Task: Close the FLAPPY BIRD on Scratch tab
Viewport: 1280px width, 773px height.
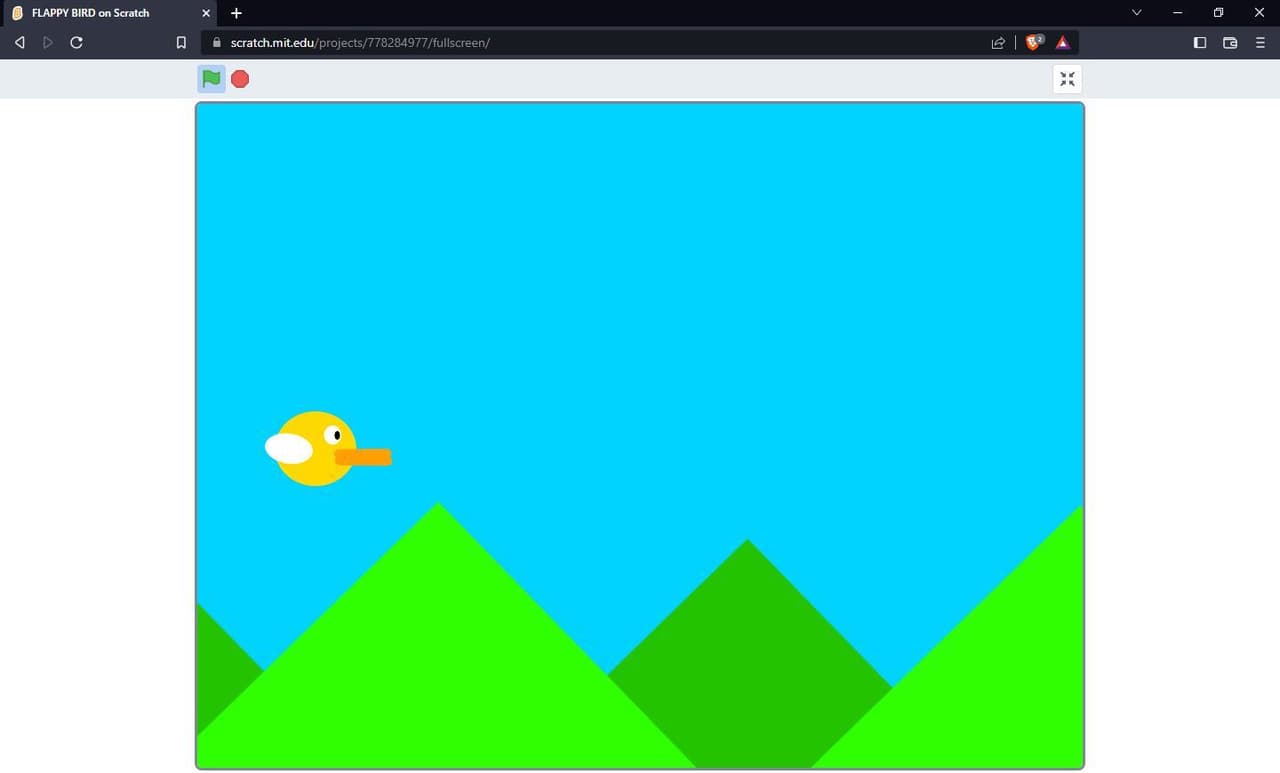Action: (x=206, y=13)
